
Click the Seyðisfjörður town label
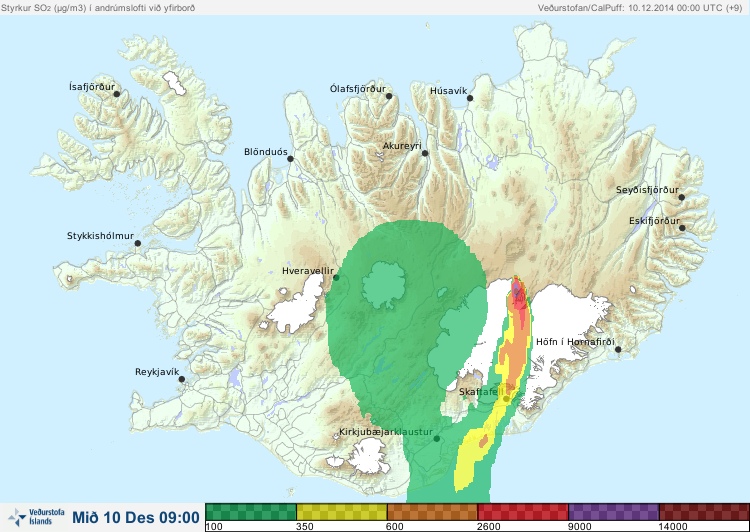pyautogui.click(x=647, y=190)
